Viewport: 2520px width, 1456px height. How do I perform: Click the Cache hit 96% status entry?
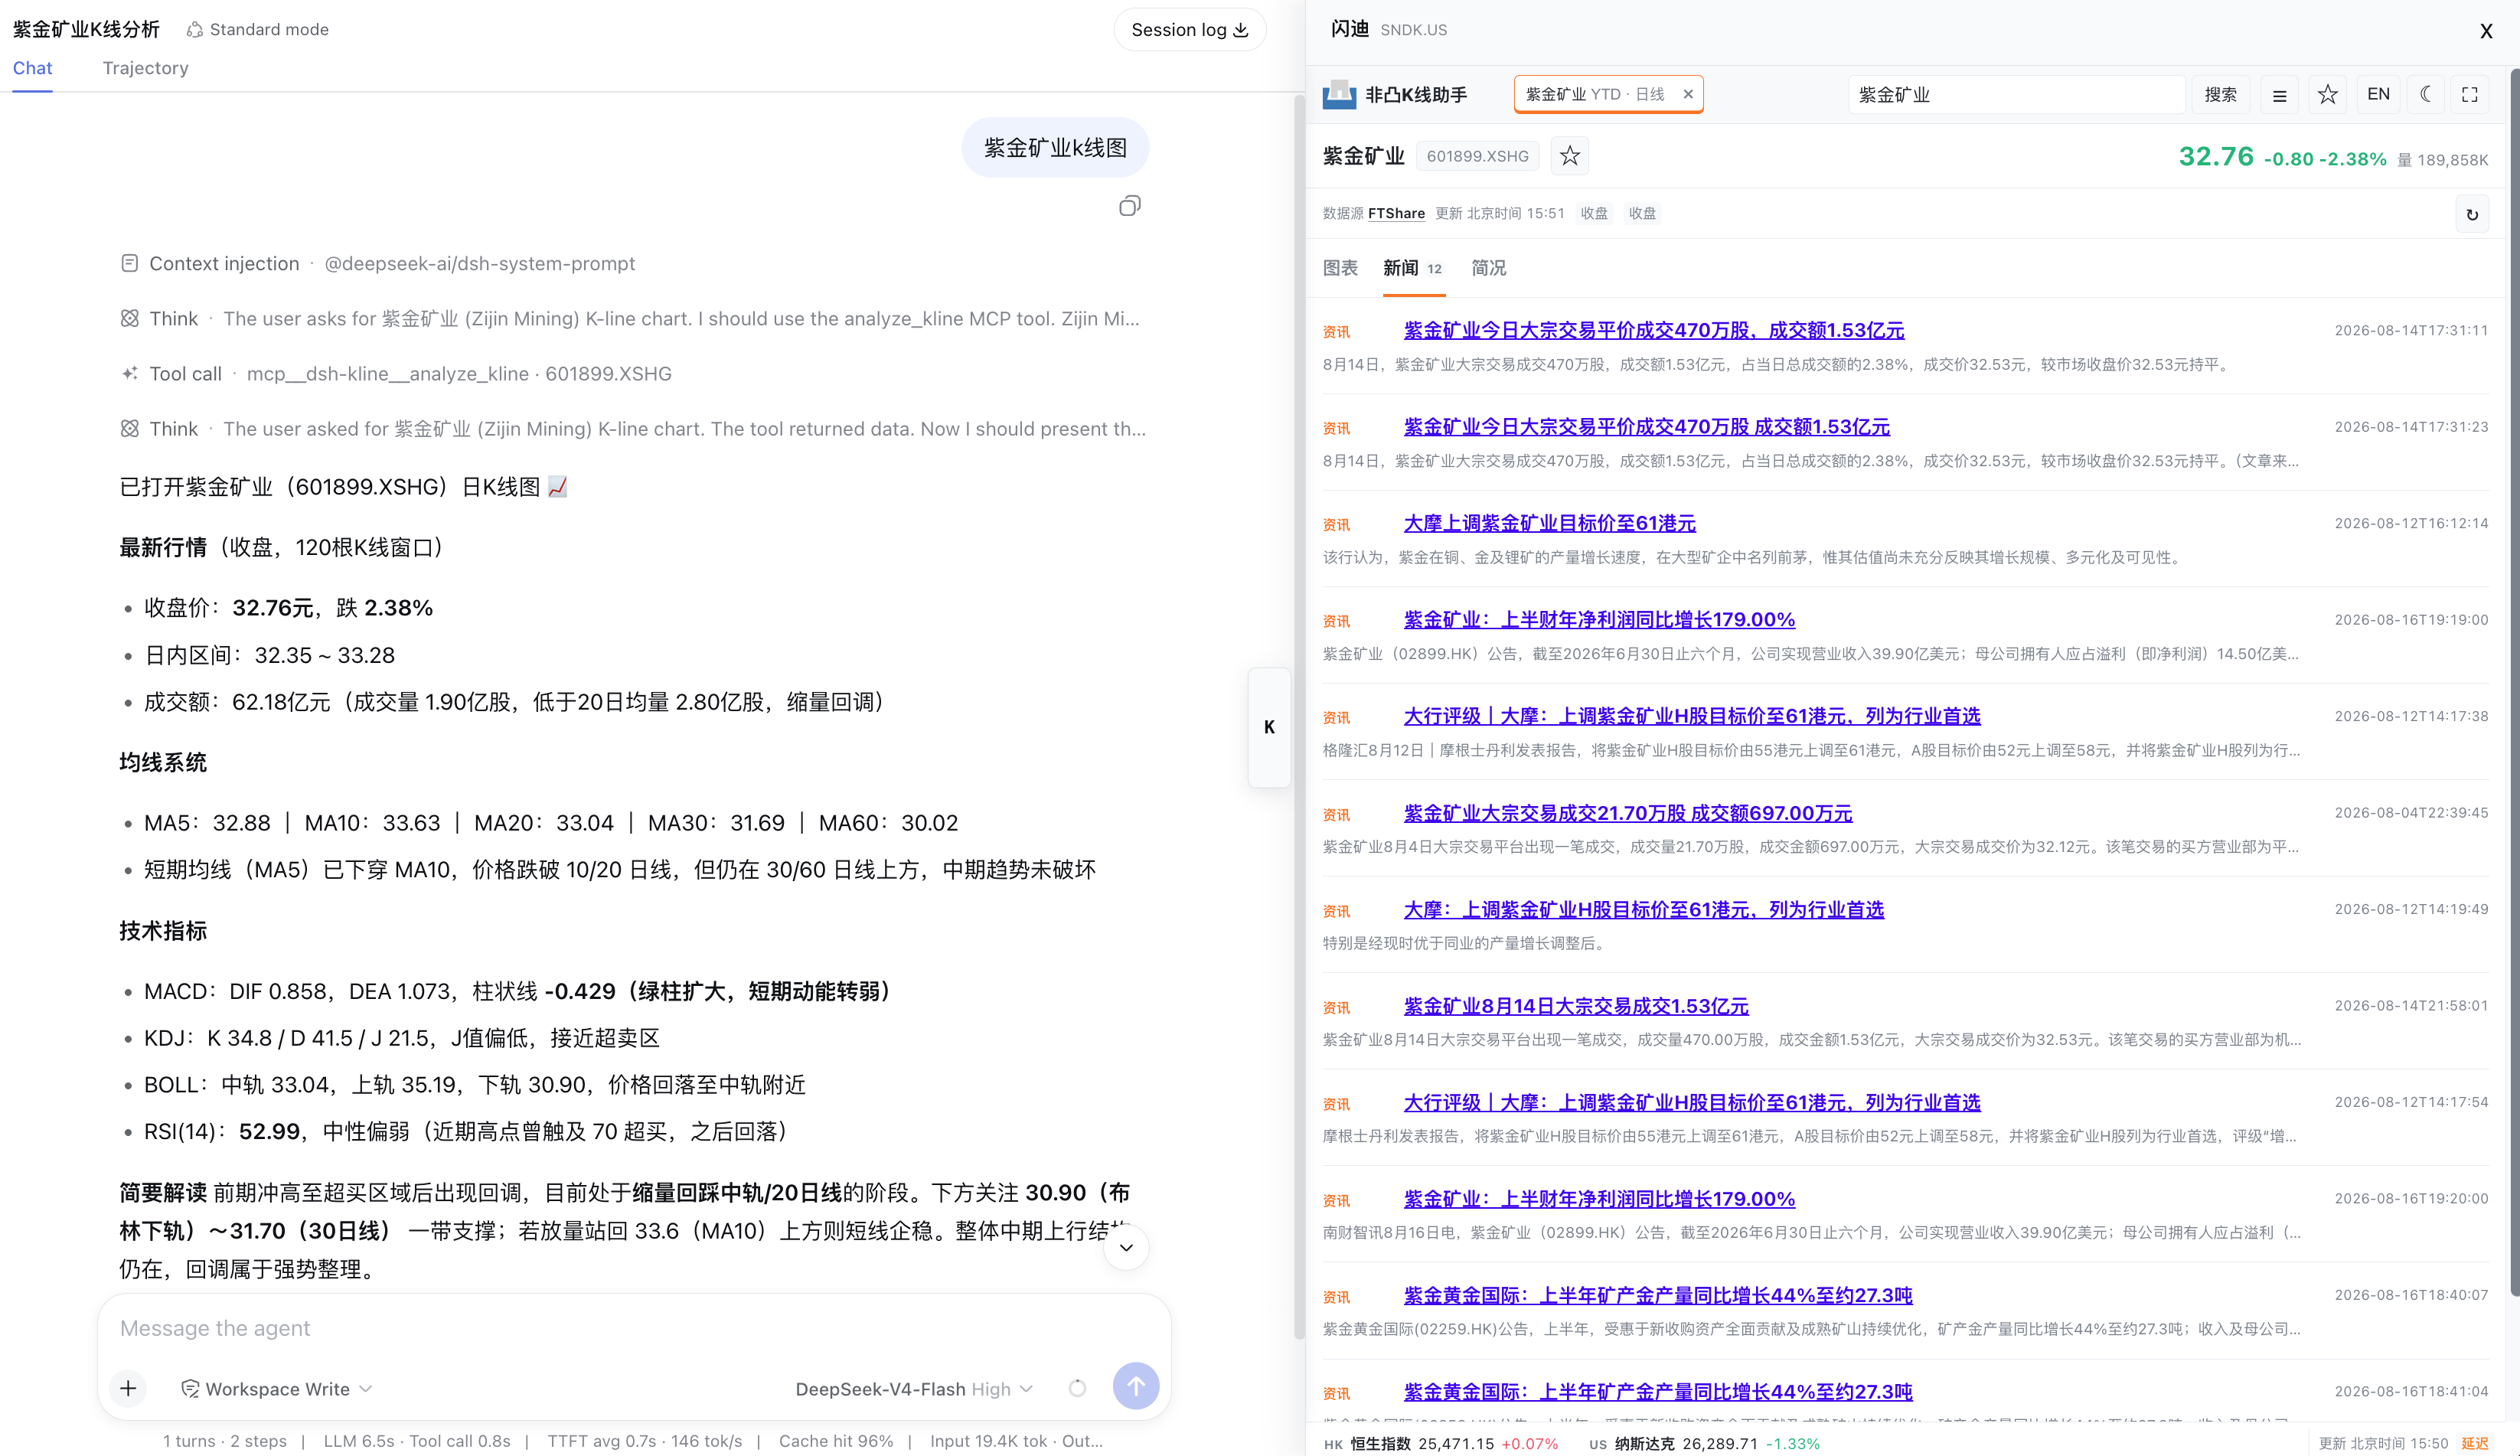click(836, 1441)
